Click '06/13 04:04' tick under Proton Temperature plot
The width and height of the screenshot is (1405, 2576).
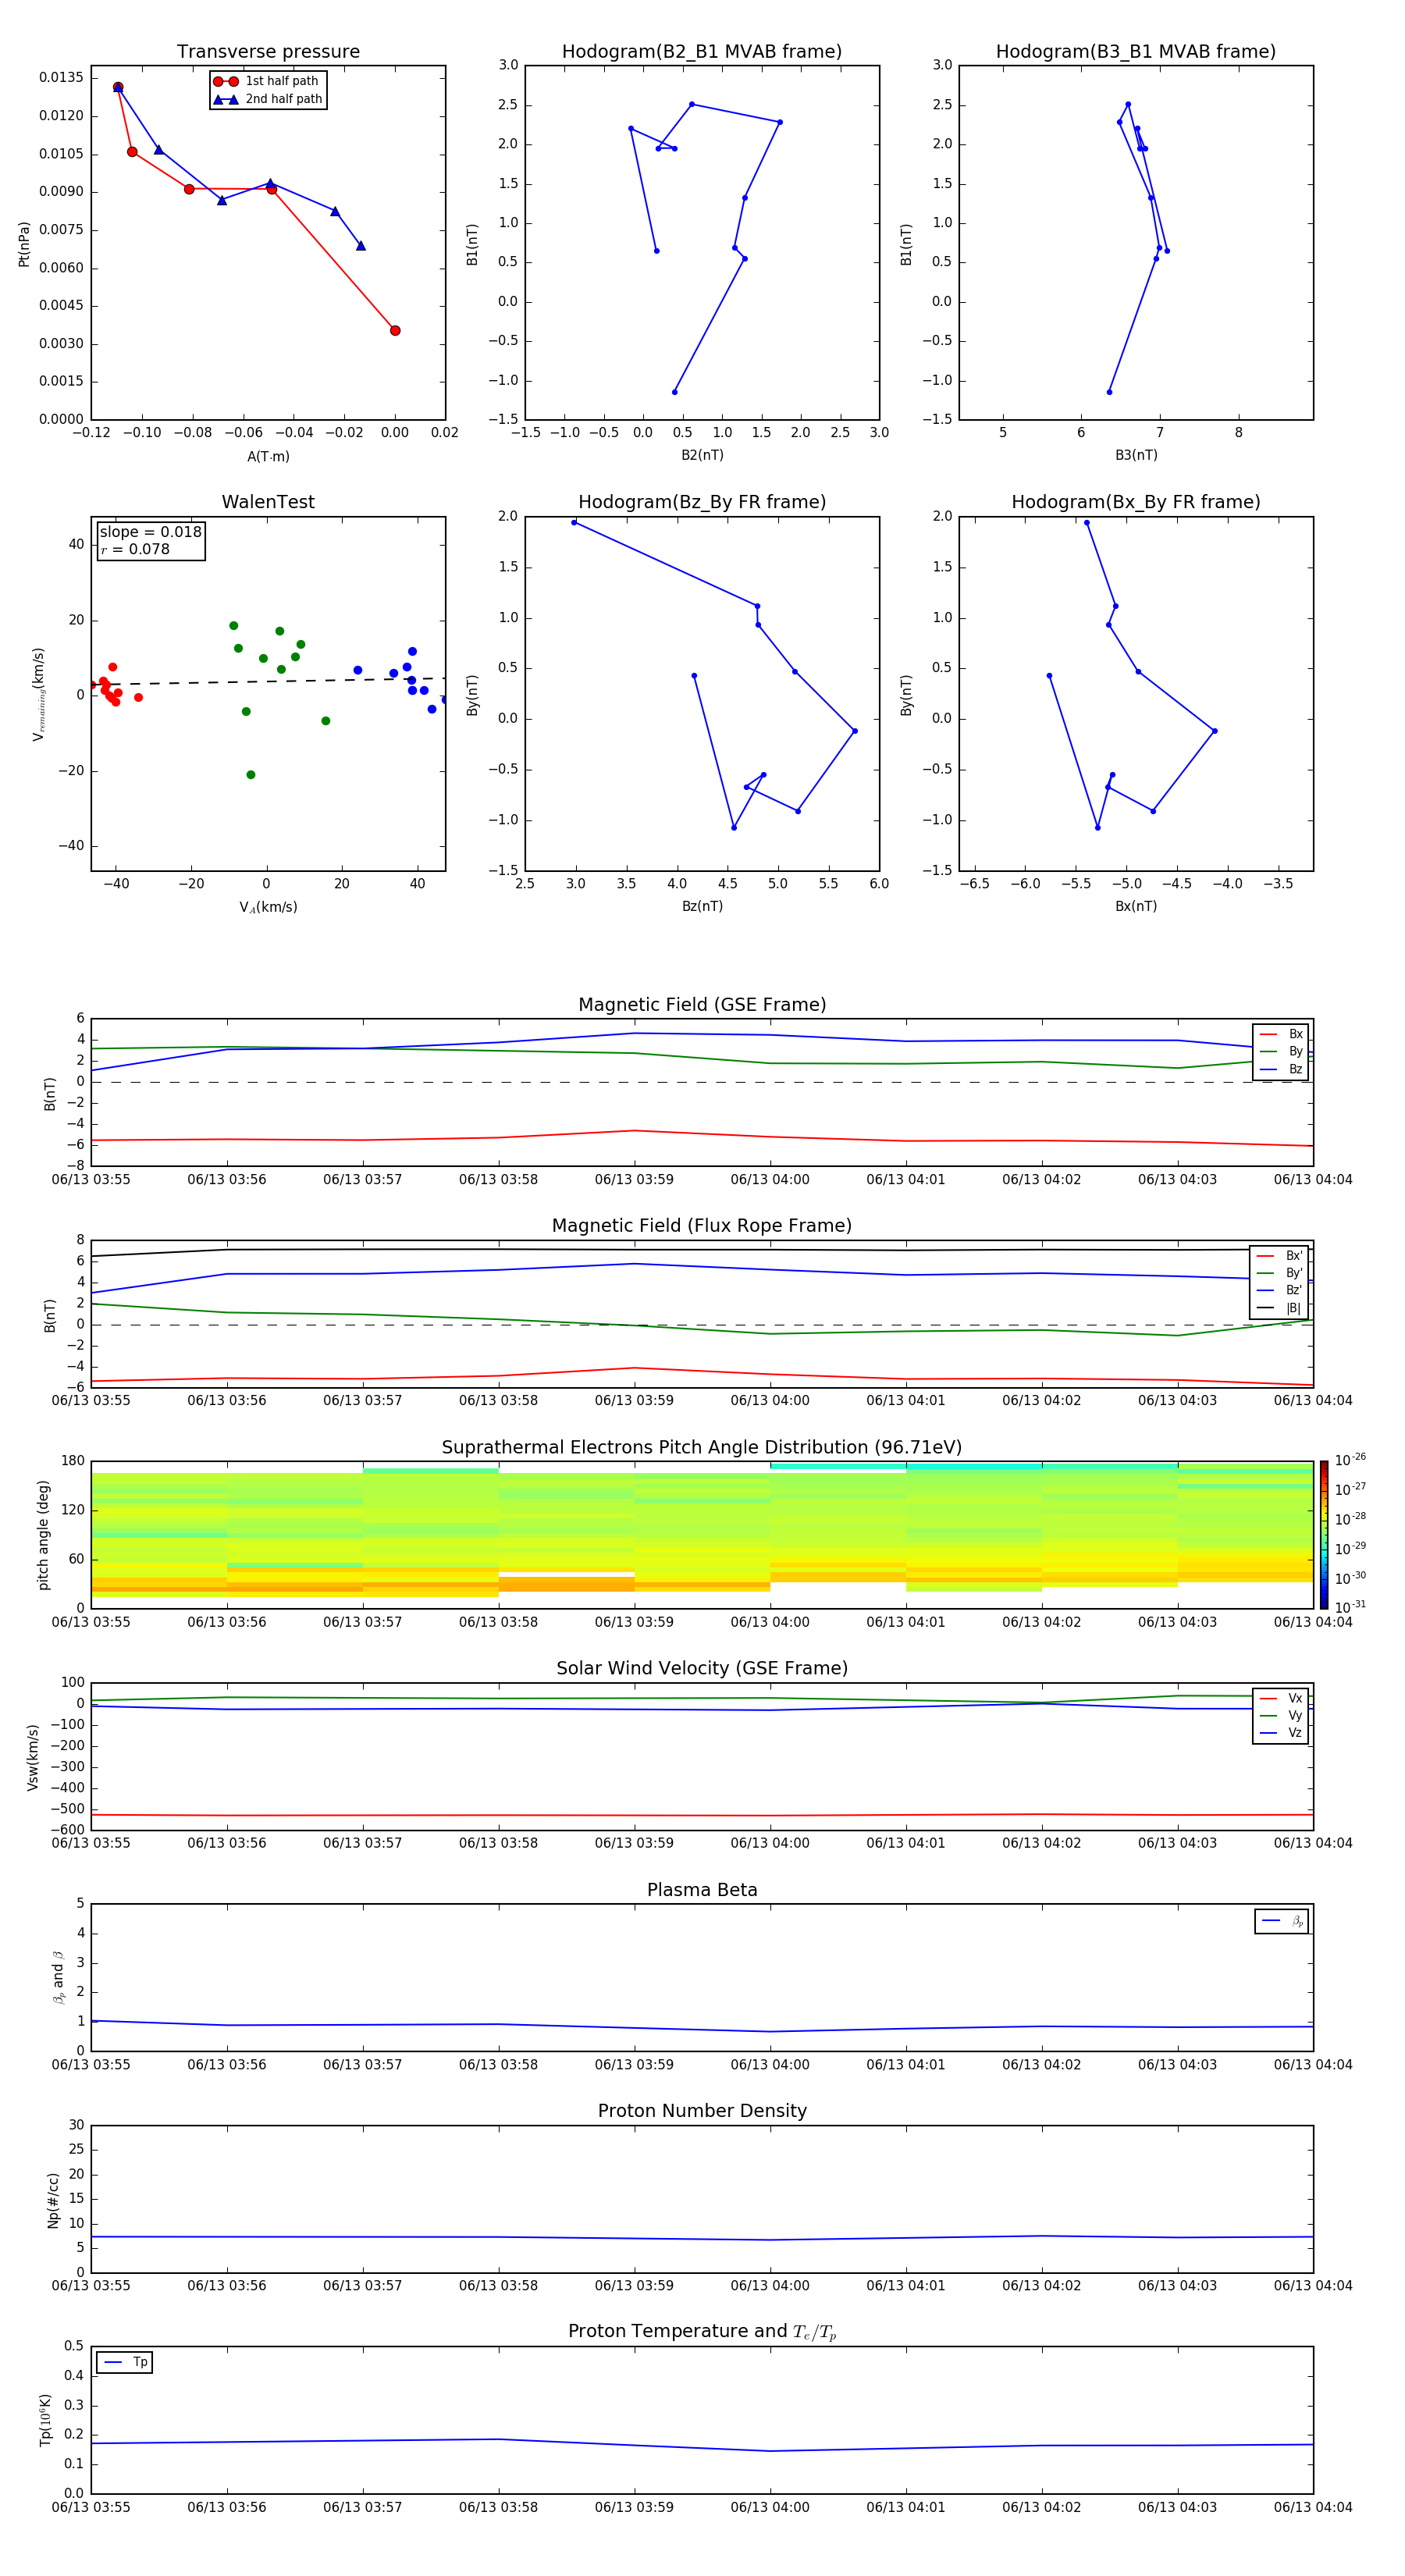pos(1313,2507)
